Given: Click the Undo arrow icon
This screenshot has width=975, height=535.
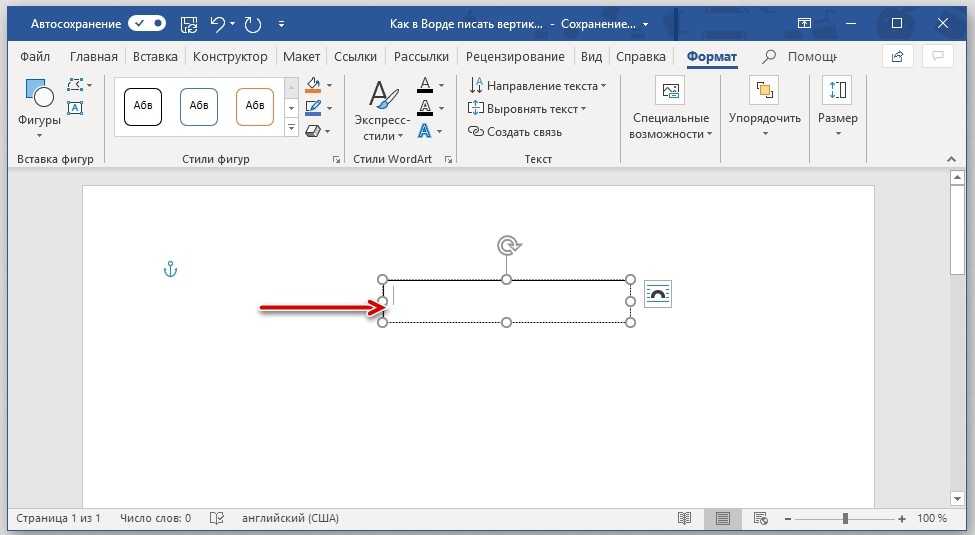Looking at the screenshot, I should (217, 23).
